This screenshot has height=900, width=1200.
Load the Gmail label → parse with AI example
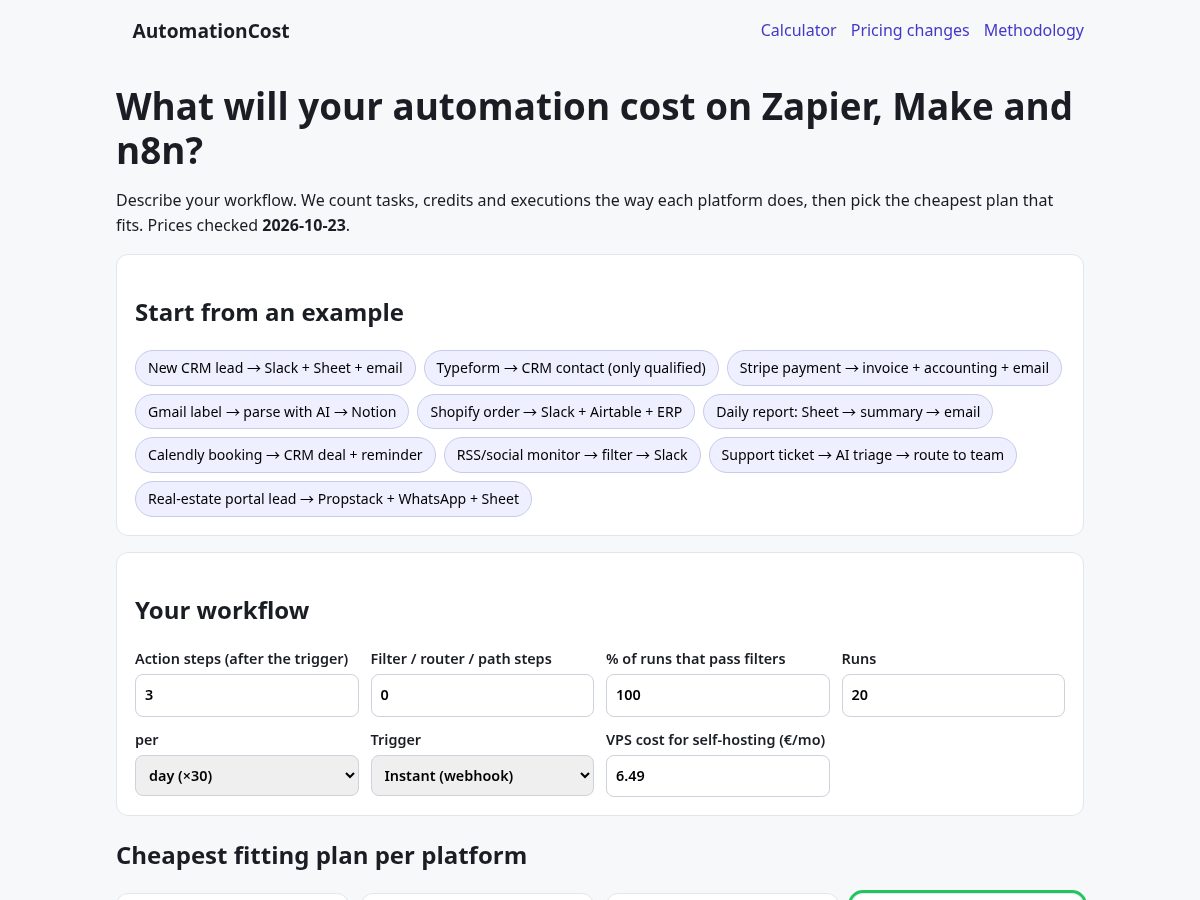tap(272, 412)
